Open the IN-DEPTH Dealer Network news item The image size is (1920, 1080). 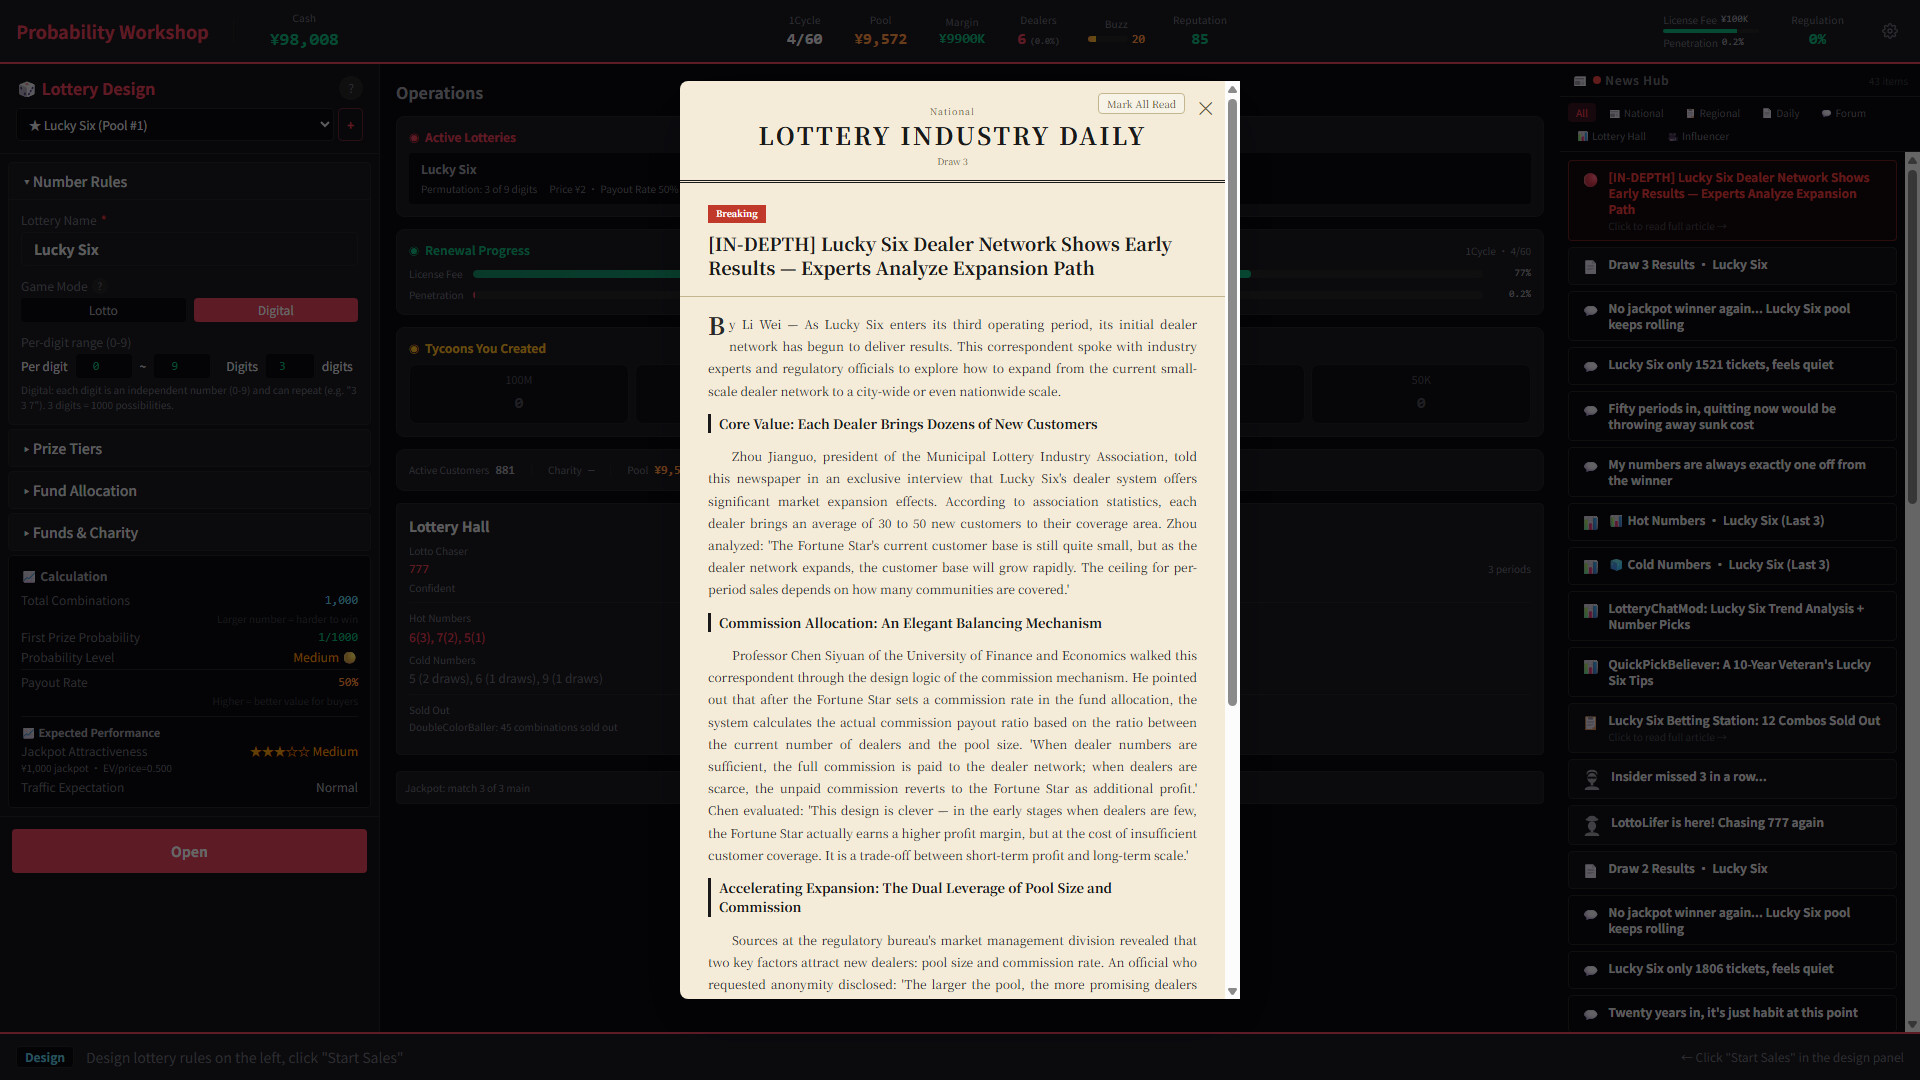coord(1732,201)
